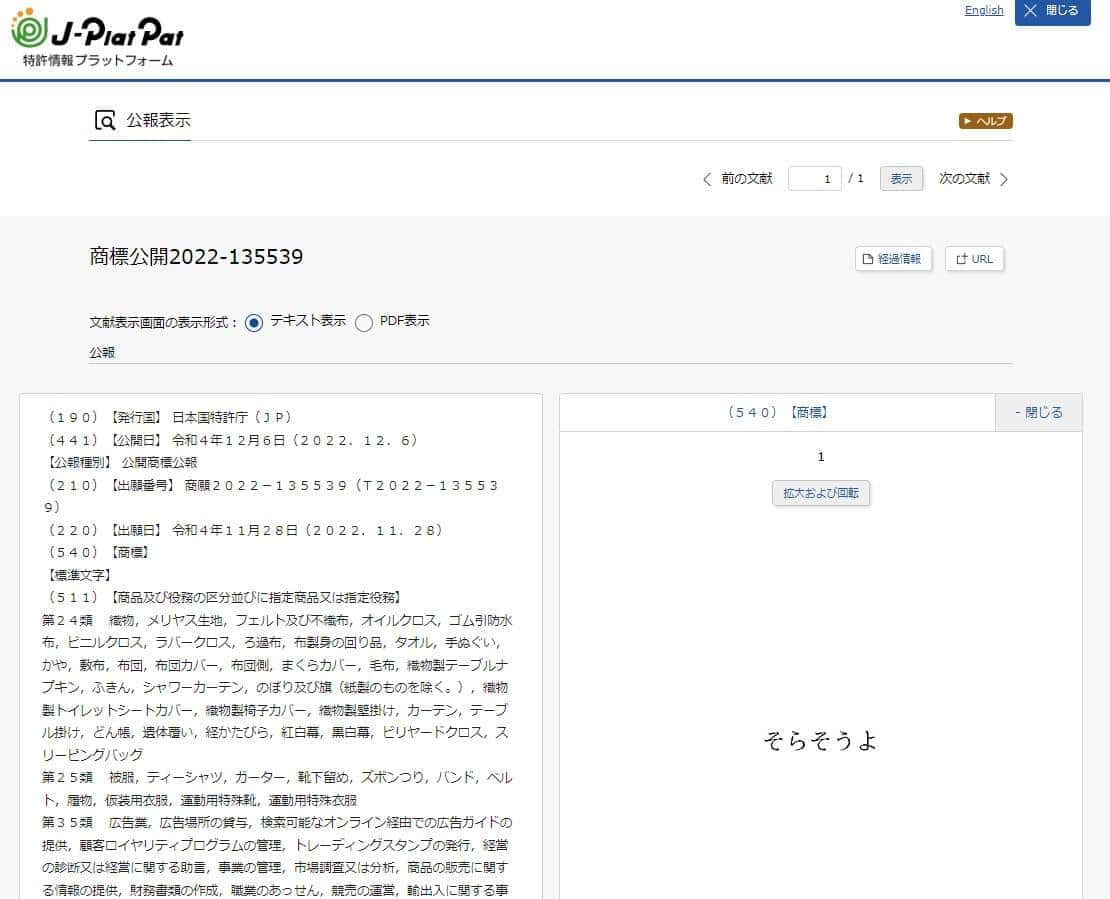Collapse the 商標 panel via 閉じる control
The width and height of the screenshot is (1110, 899).
coord(1038,410)
